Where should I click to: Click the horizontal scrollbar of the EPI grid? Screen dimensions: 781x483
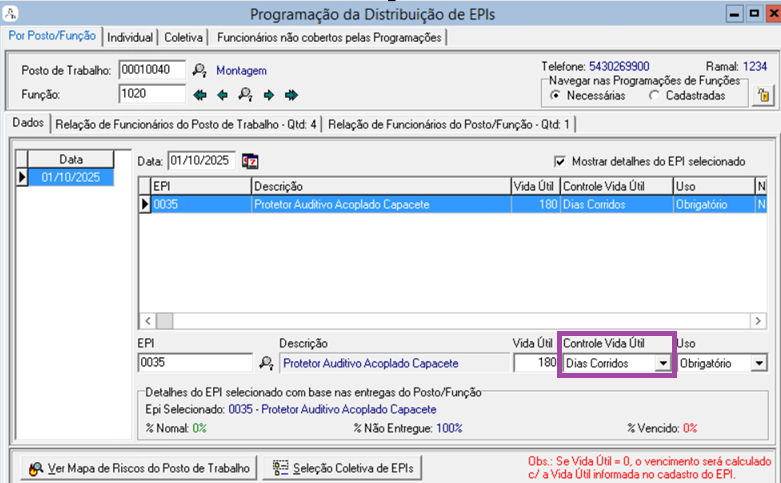pyautogui.click(x=450, y=320)
